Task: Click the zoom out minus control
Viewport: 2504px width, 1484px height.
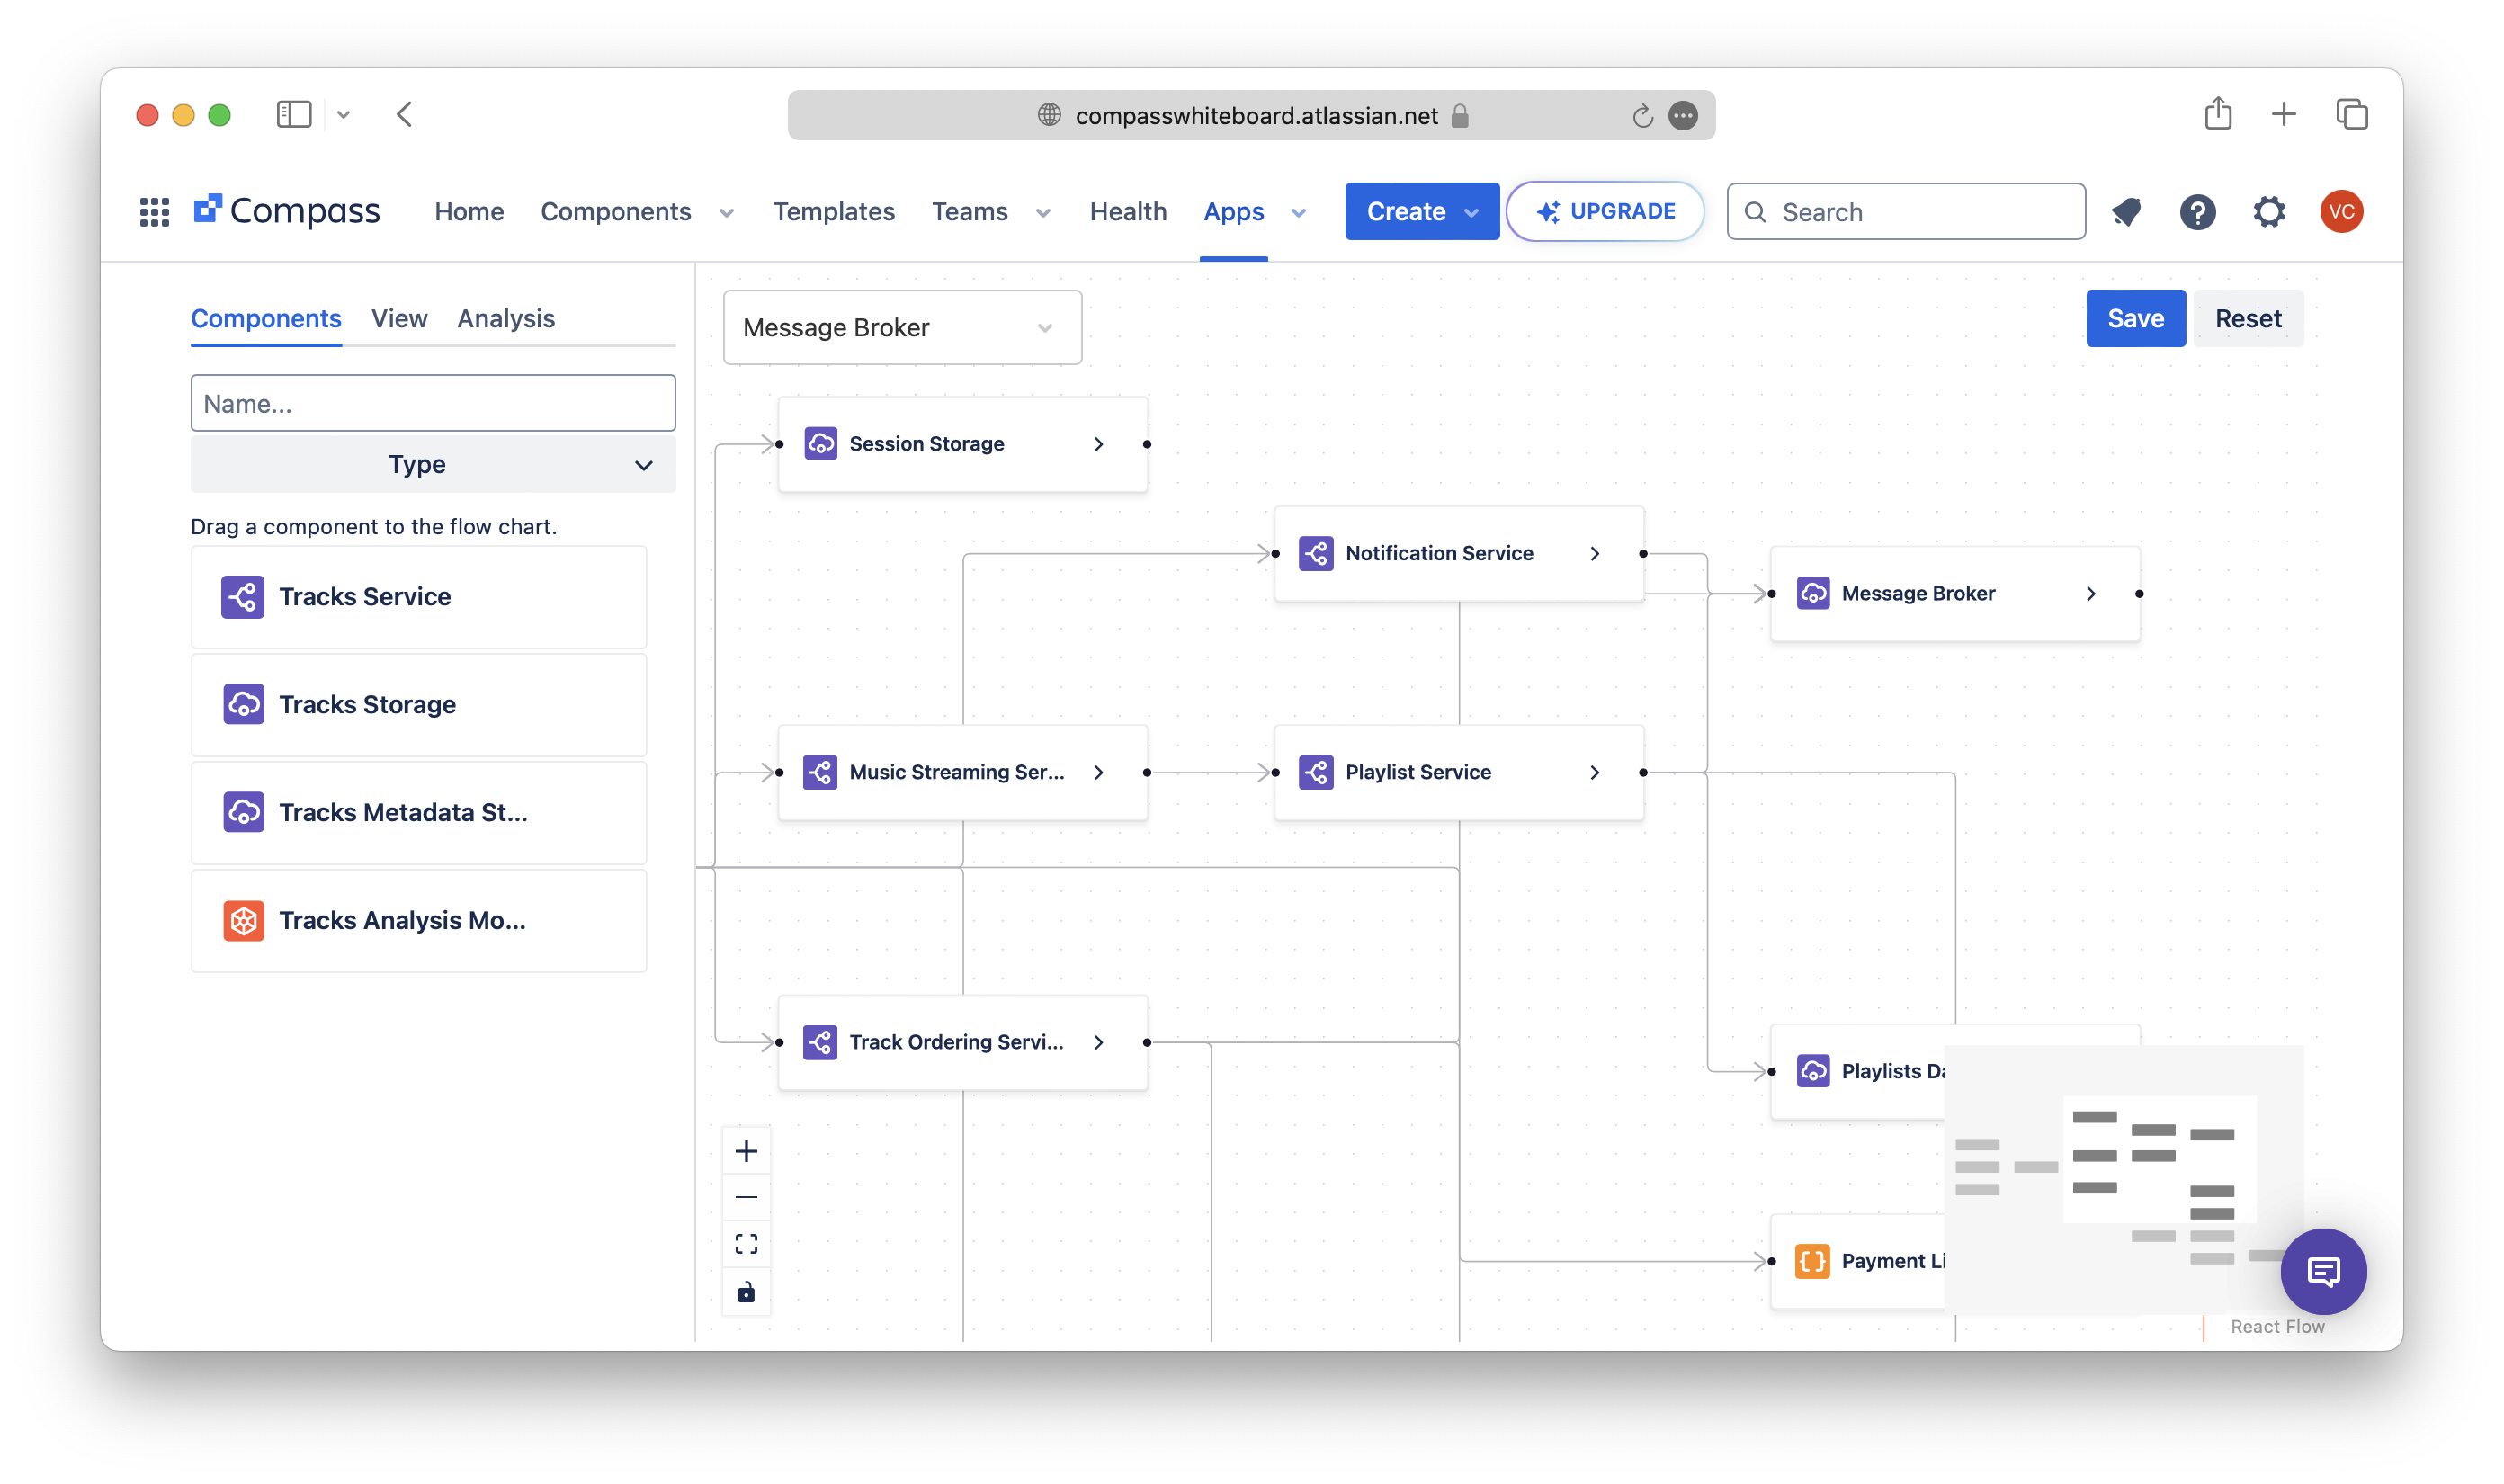Action: coord(746,1197)
